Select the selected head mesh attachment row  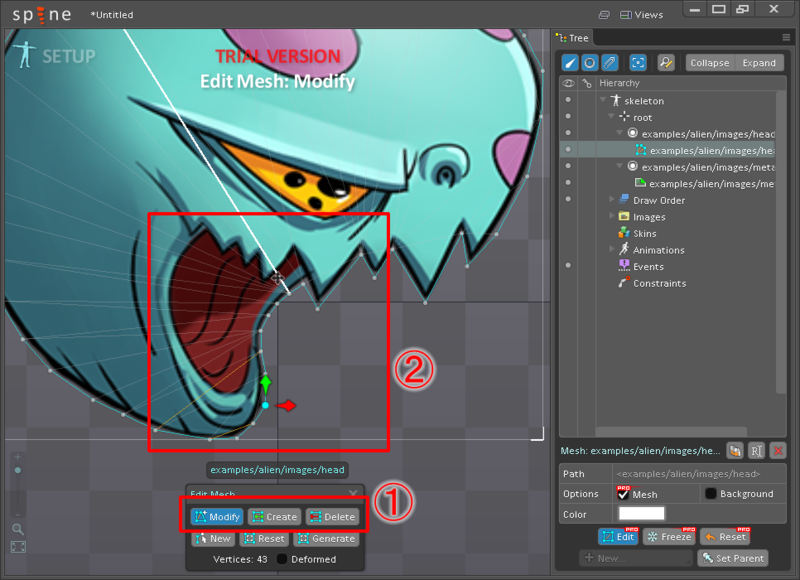click(667, 149)
